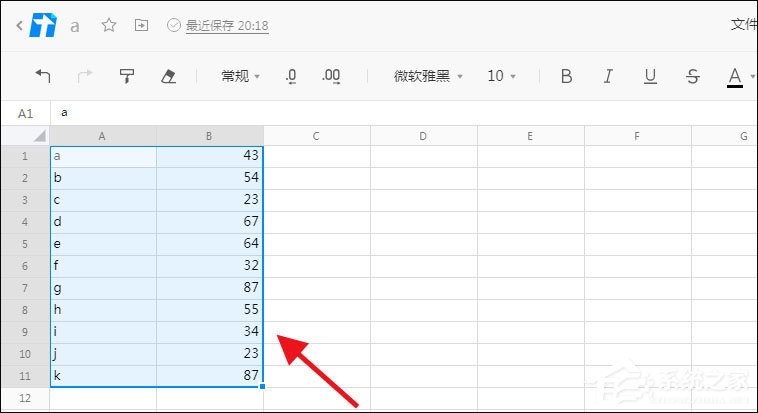
Task: Click the redo arrow icon
Action: (85, 76)
